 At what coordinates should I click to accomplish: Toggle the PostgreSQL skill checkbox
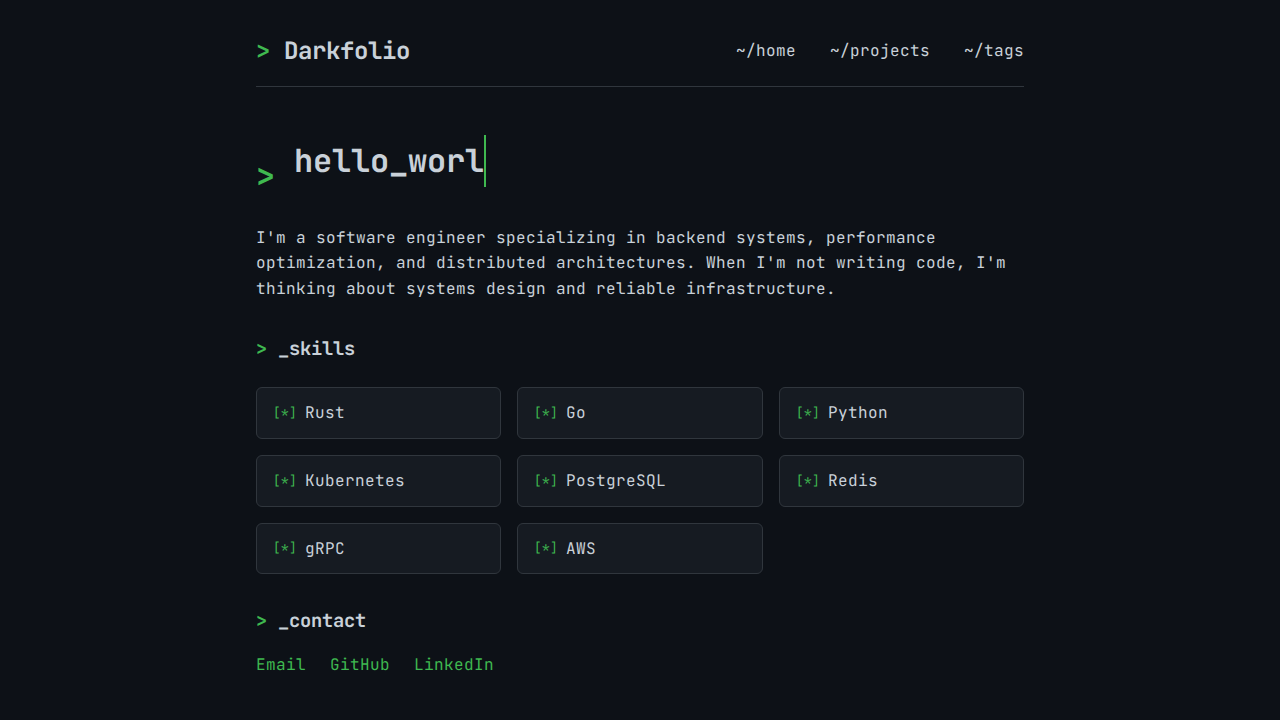tap(546, 480)
